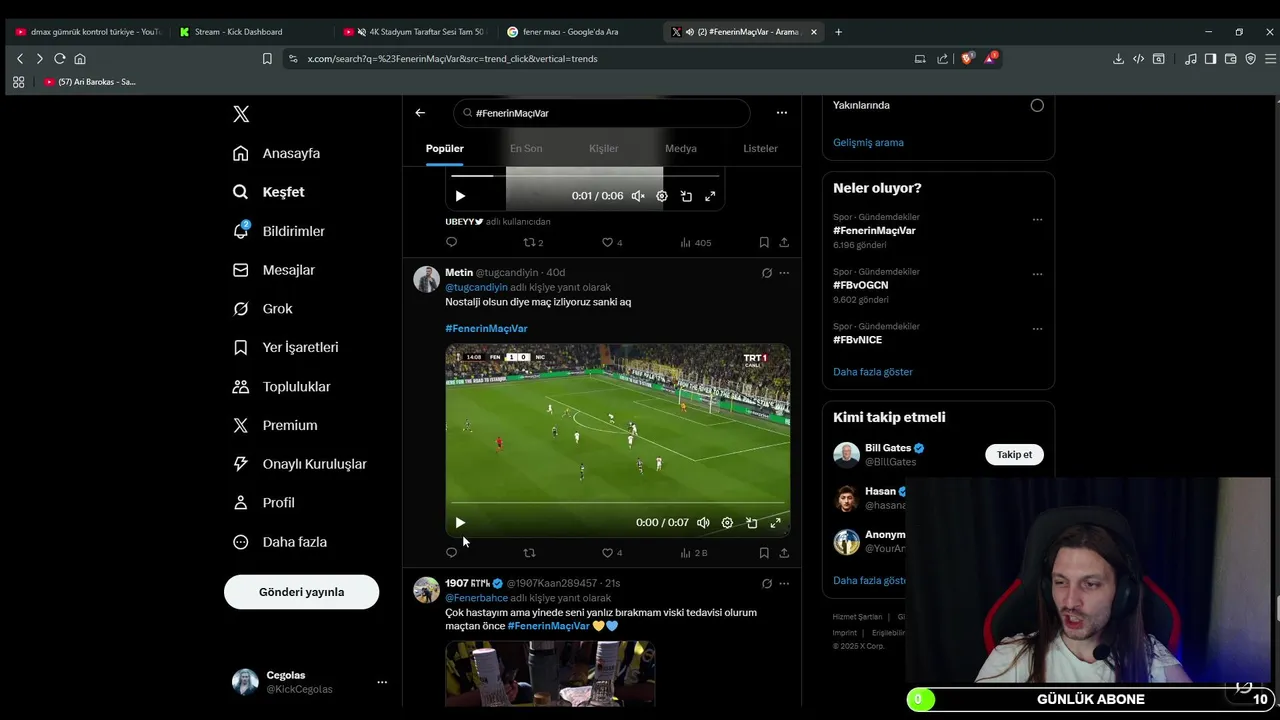The height and width of the screenshot is (720, 1280).
Task: Switch to the Listeler tab
Action: pos(760,148)
